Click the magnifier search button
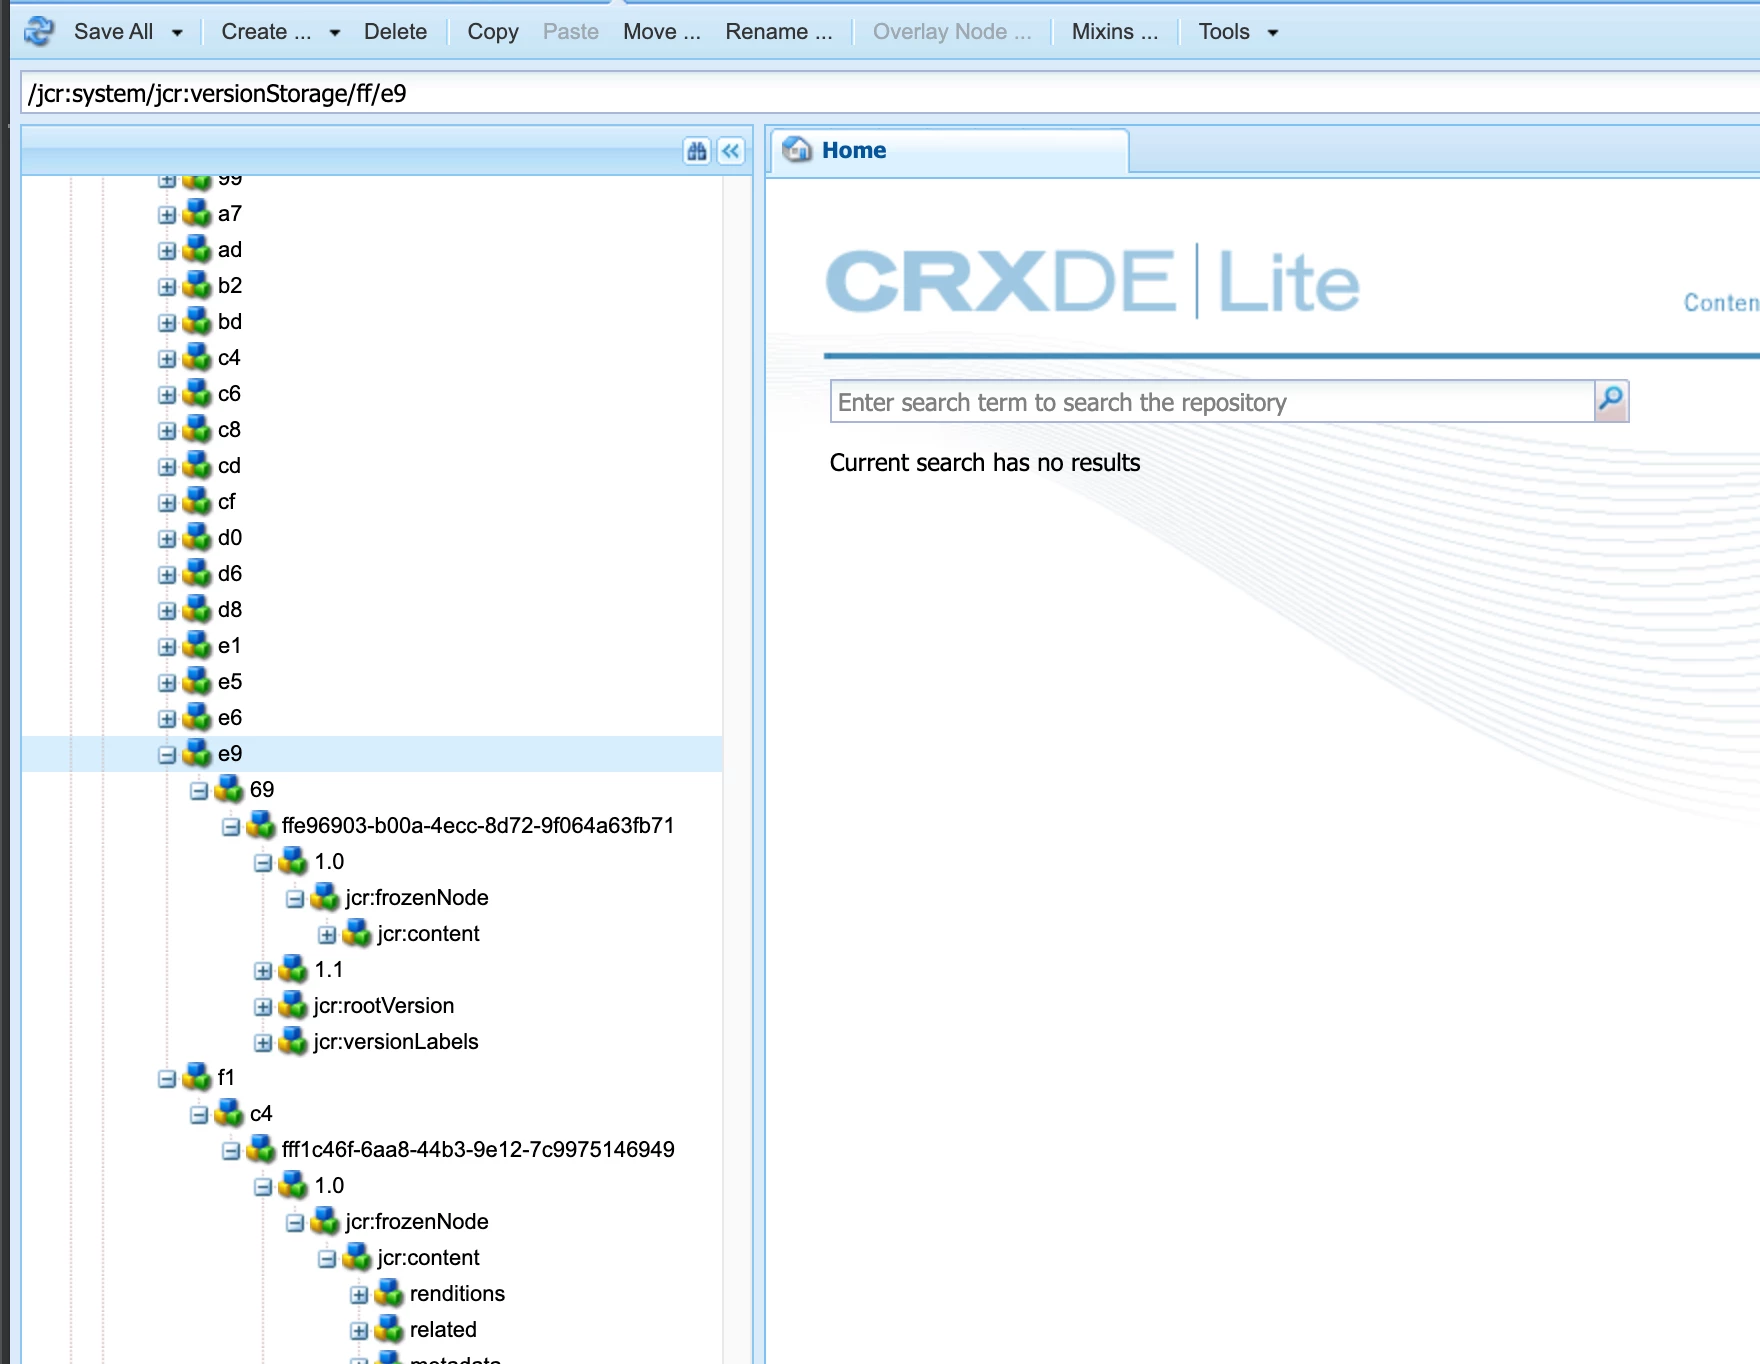The image size is (1760, 1364). pyautogui.click(x=1611, y=401)
